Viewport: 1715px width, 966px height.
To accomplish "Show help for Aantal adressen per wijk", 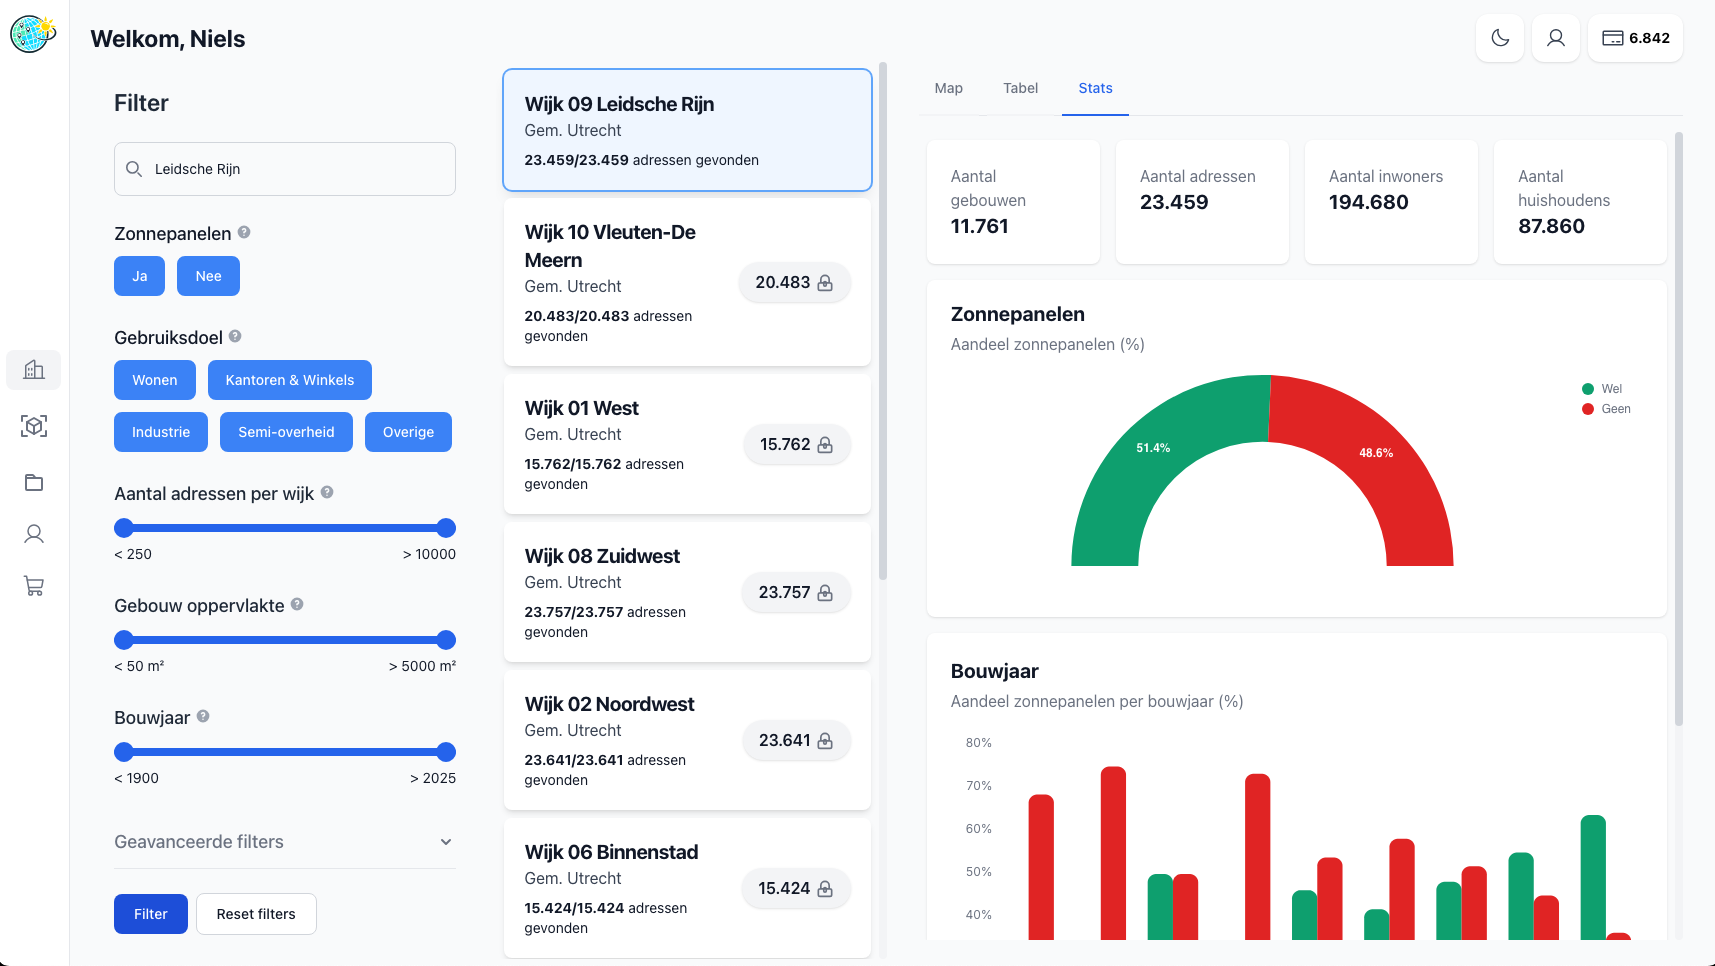I will 327,492.
